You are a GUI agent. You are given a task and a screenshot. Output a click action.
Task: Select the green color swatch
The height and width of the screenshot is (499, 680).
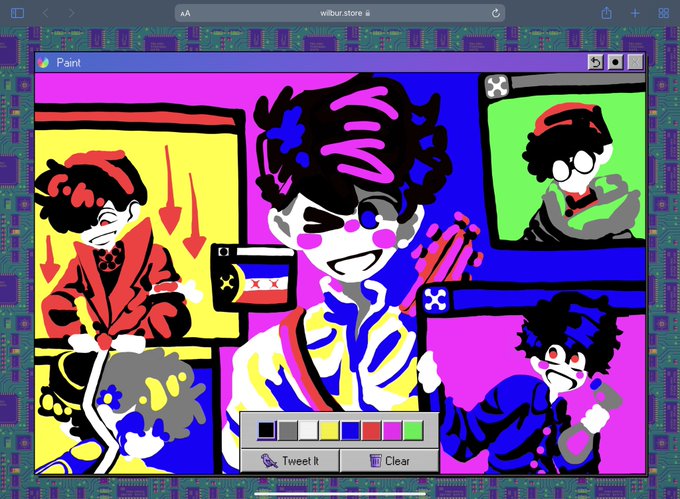click(x=413, y=430)
